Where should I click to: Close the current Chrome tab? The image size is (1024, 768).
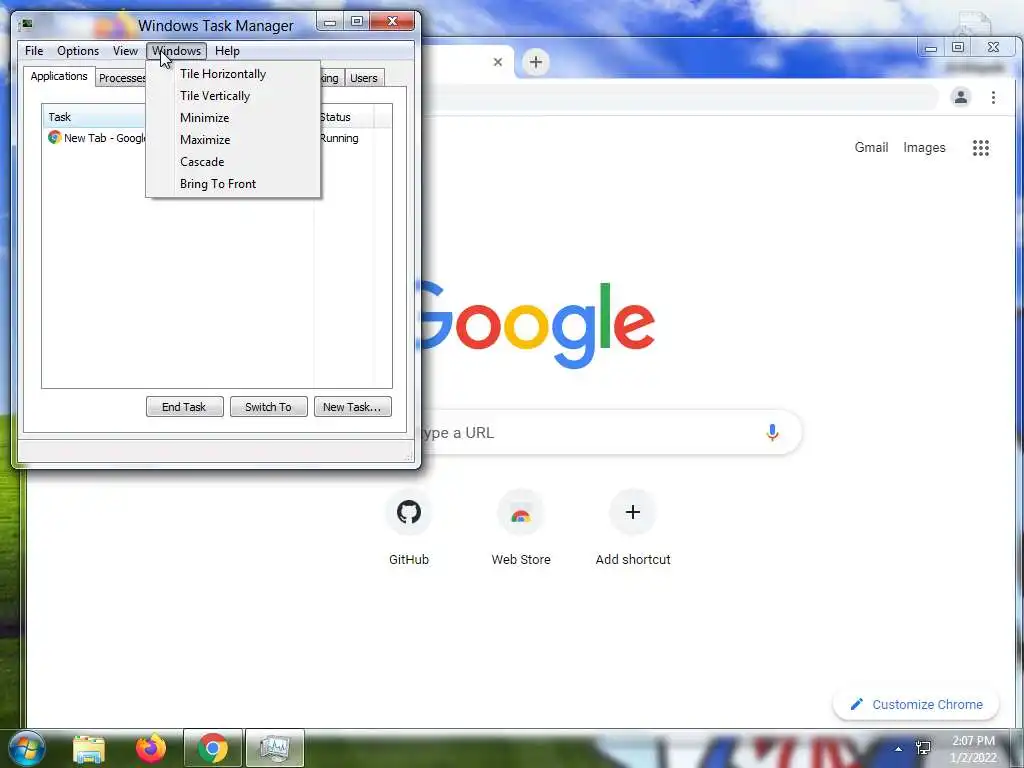(498, 62)
